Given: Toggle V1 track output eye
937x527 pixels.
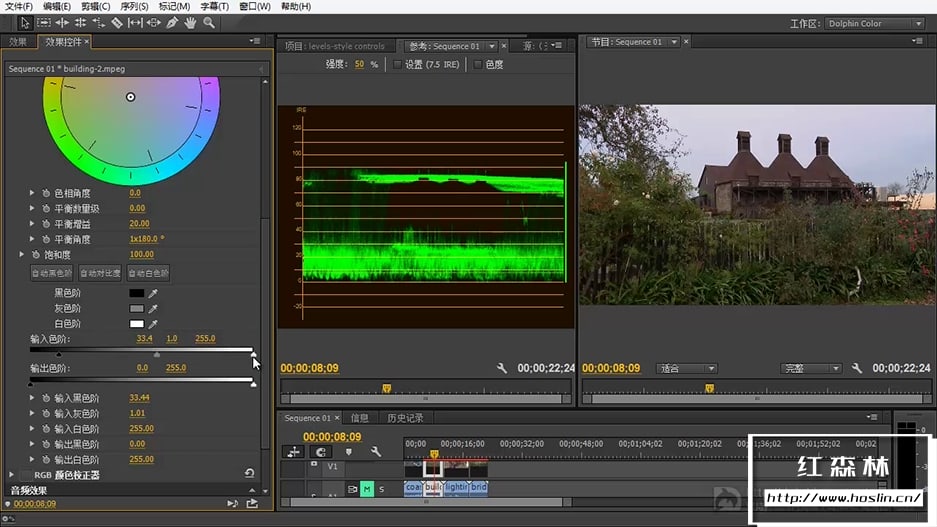Looking at the screenshot, I should coord(314,464).
